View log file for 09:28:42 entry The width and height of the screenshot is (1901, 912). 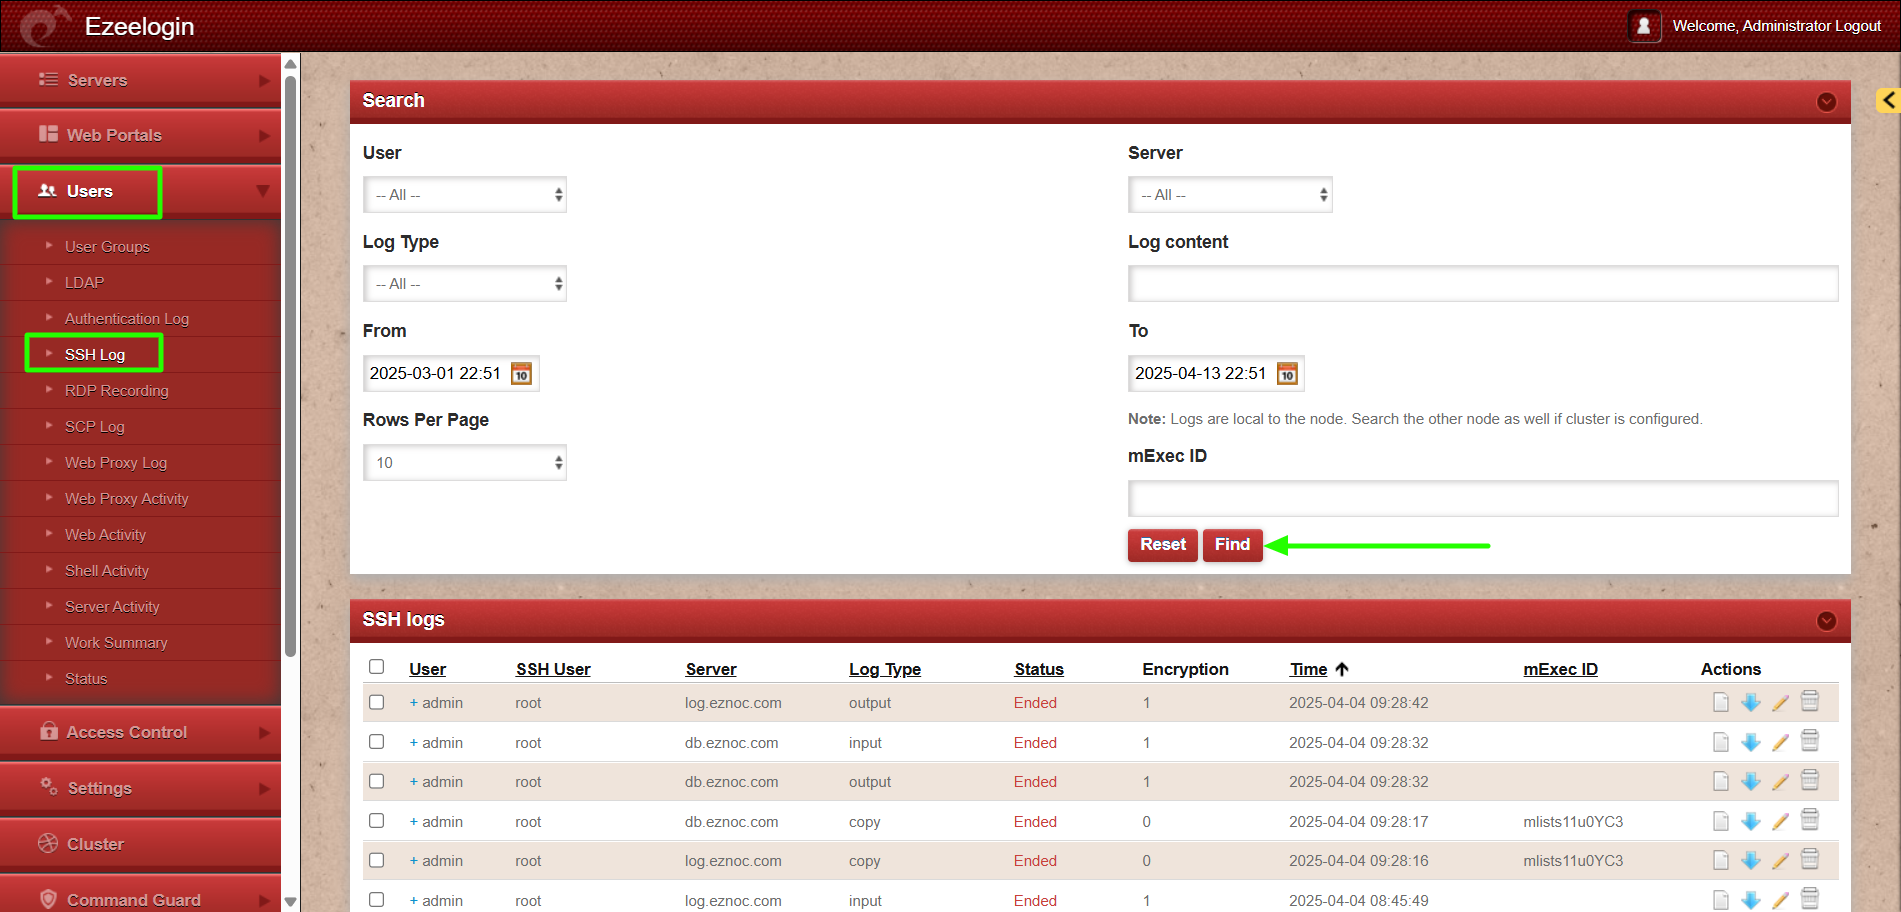tap(1720, 703)
